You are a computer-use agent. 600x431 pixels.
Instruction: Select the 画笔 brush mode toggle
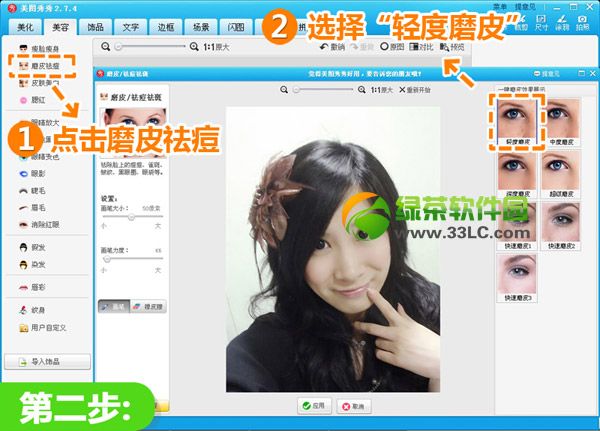(x=114, y=307)
